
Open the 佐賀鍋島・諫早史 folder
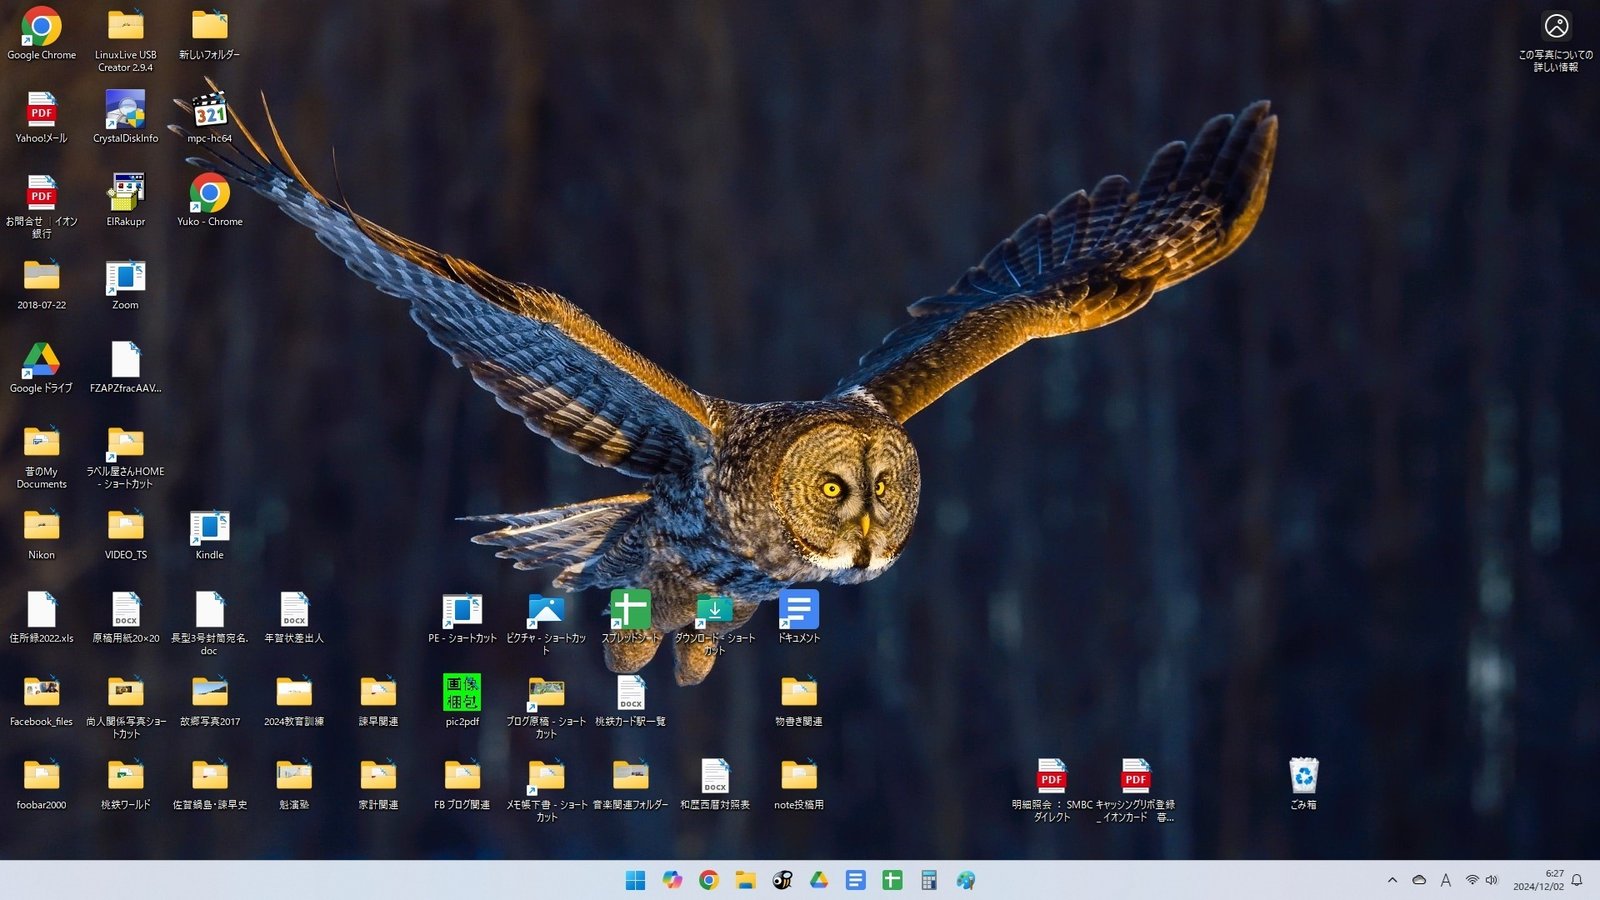(x=209, y=784)
